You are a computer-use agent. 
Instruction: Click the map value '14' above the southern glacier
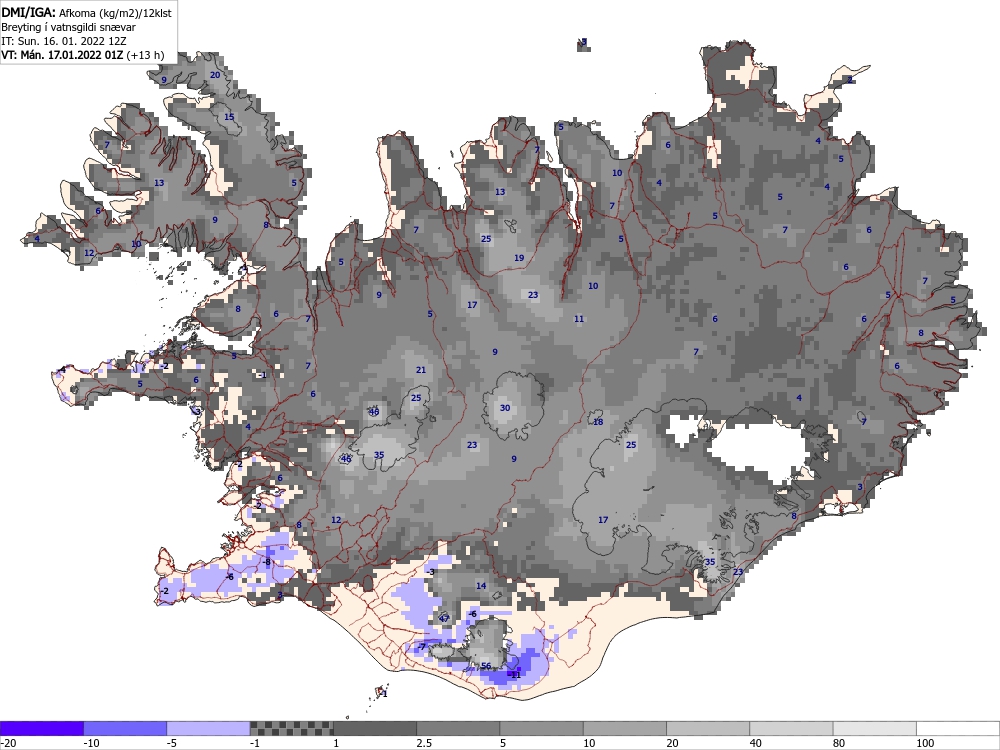pyautogui.click(x=481, y=585)
